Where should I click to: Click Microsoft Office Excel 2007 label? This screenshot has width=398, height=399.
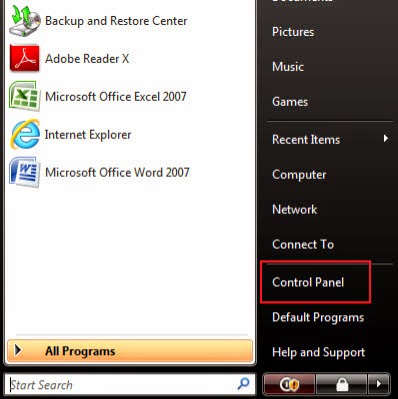[x=116, y=97]
